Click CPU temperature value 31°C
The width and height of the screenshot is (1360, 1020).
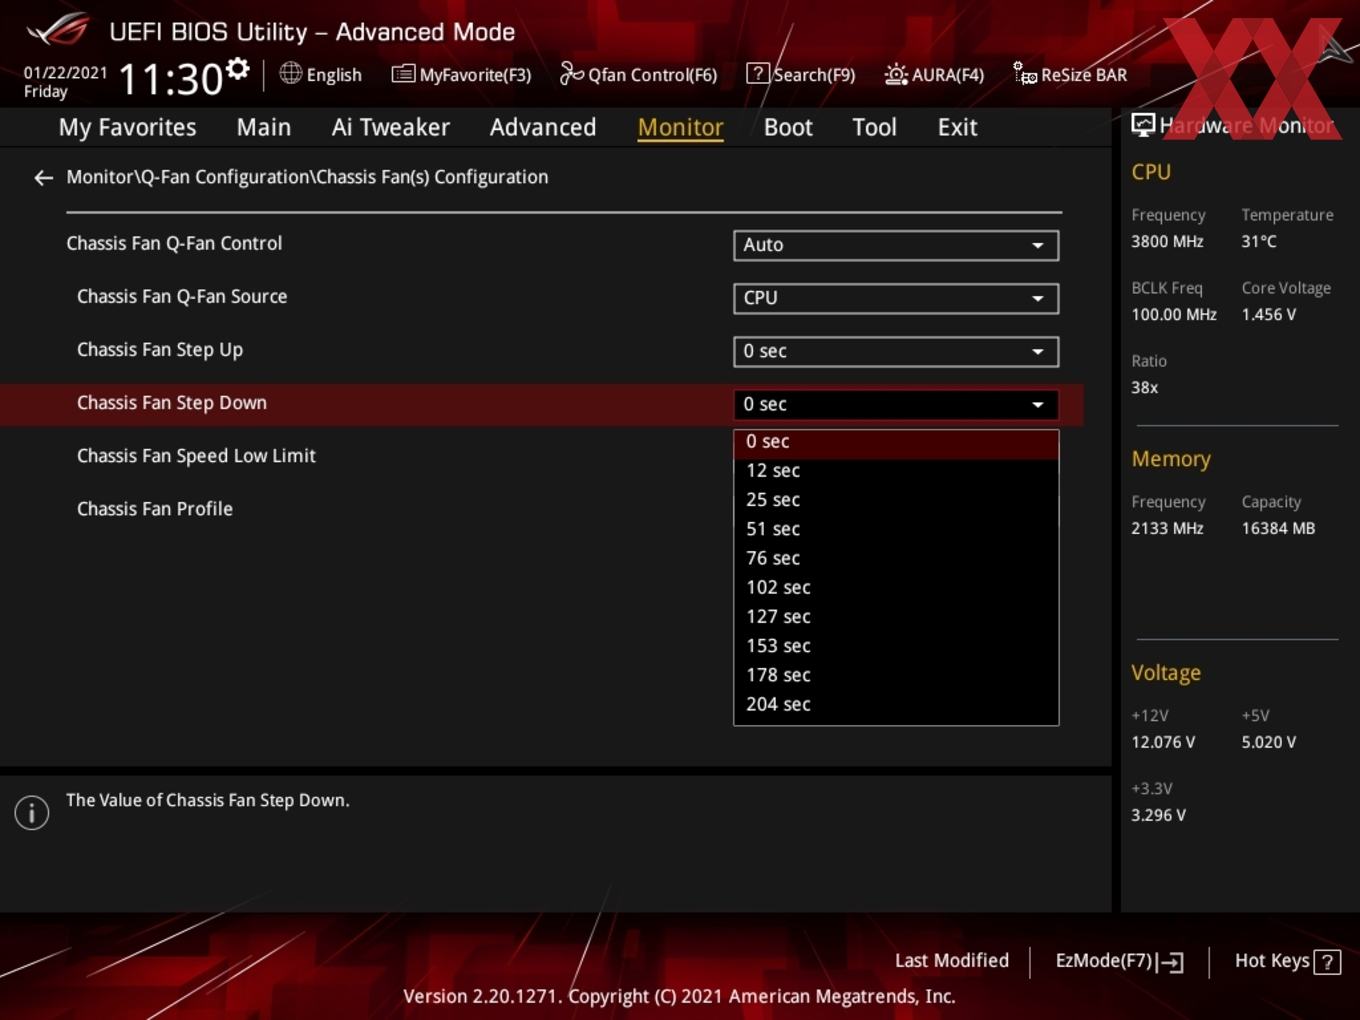coord(1259,242)
